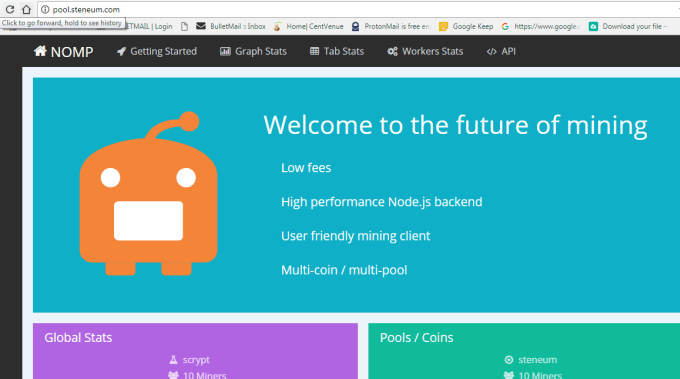
Task: Focus the pool.steneum.com address bar
Action: [x=360, y=9]
